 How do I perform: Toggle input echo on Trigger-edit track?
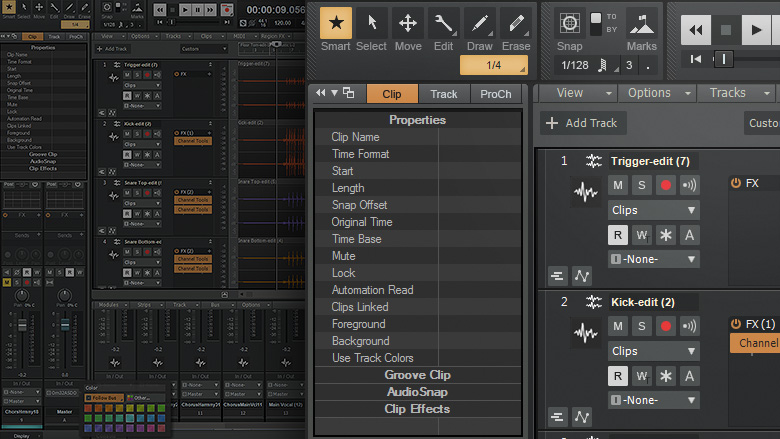pos(689,185)
